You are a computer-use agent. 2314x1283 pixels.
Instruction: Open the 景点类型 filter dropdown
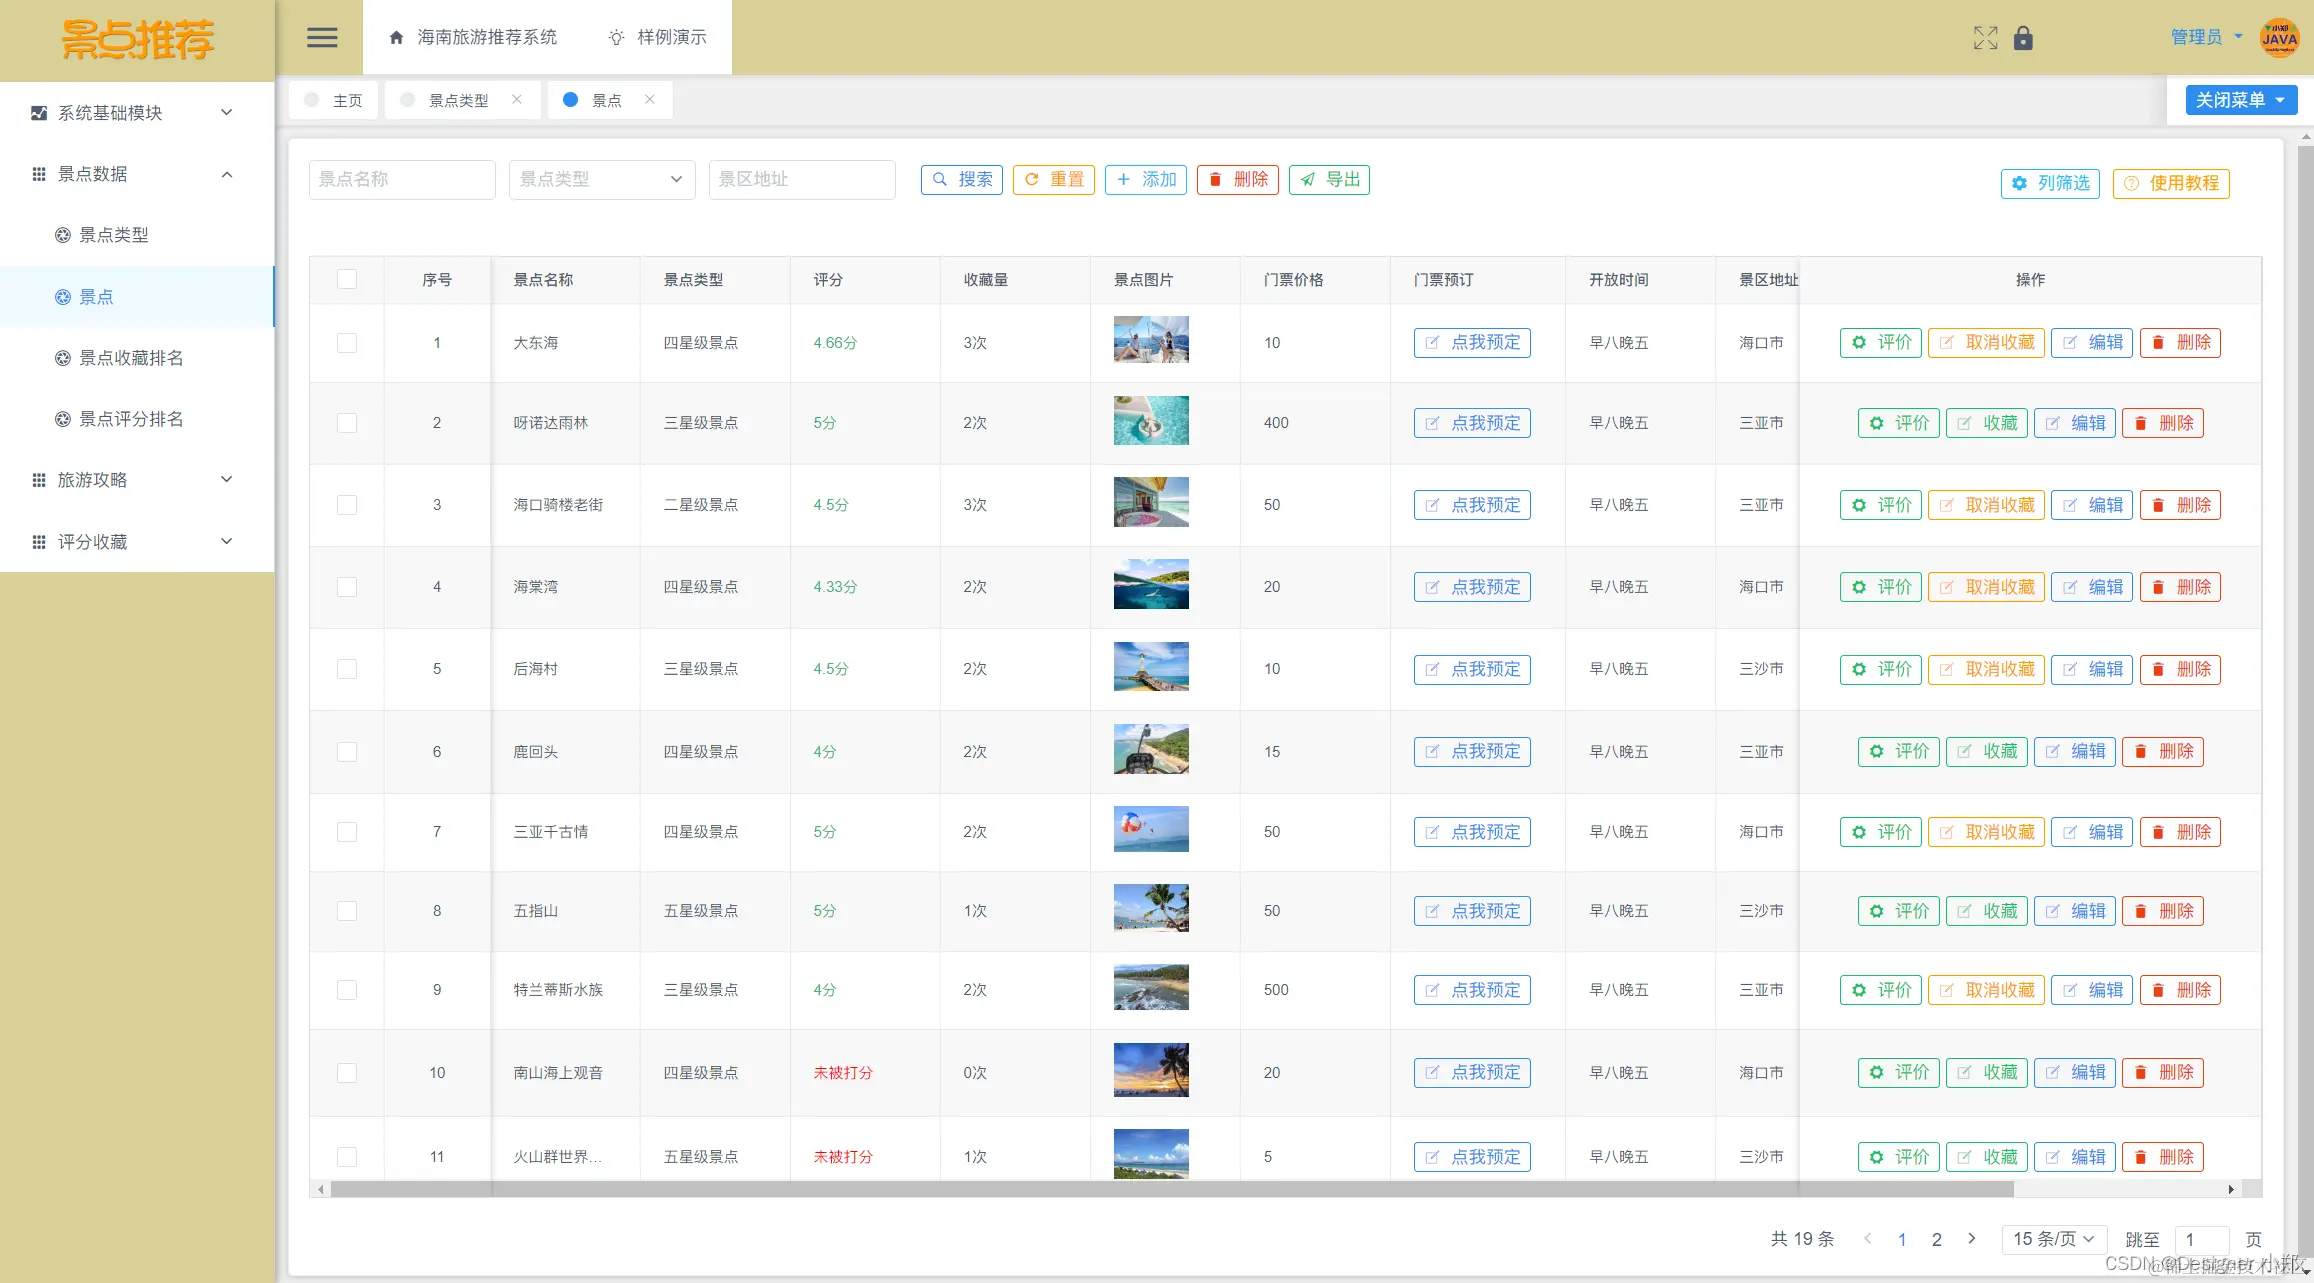click(601, 180)
